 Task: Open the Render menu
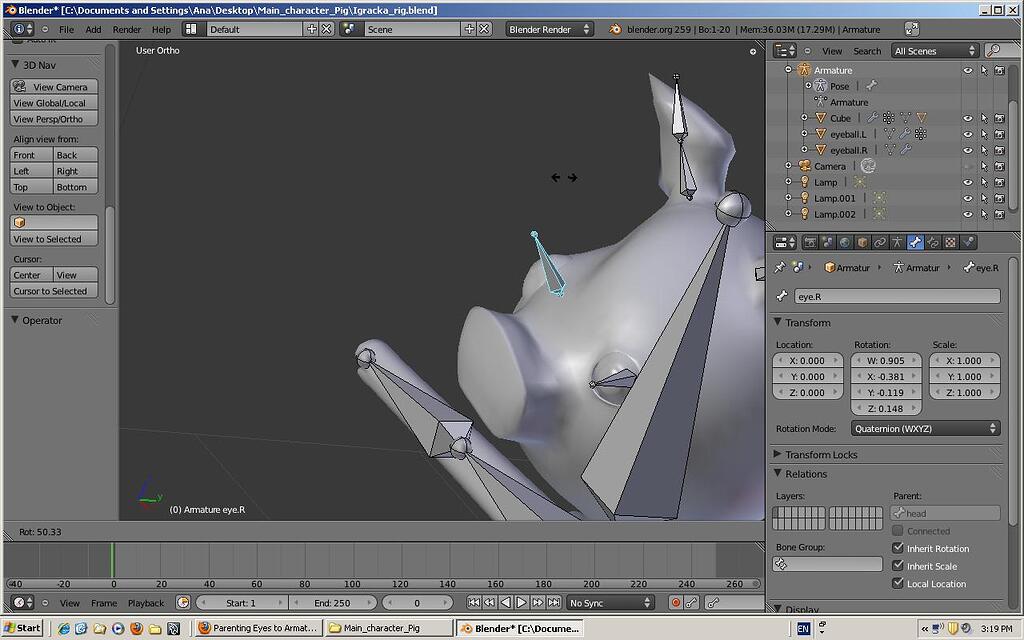tap(127, 29)
